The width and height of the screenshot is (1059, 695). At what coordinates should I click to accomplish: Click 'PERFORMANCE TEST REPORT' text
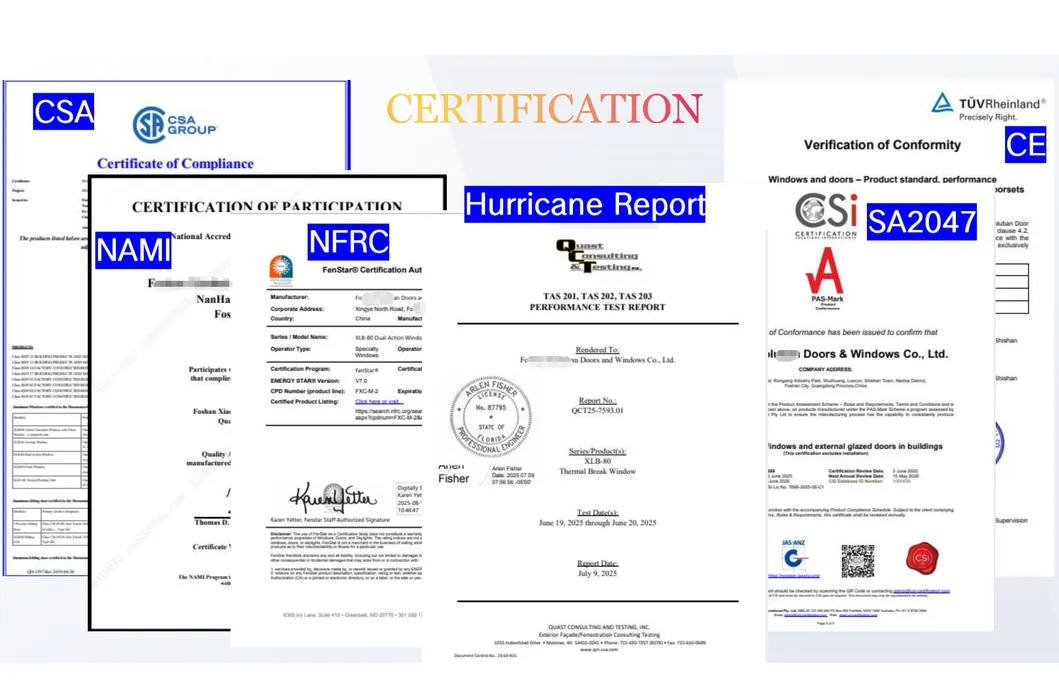[x=598, y=307]
